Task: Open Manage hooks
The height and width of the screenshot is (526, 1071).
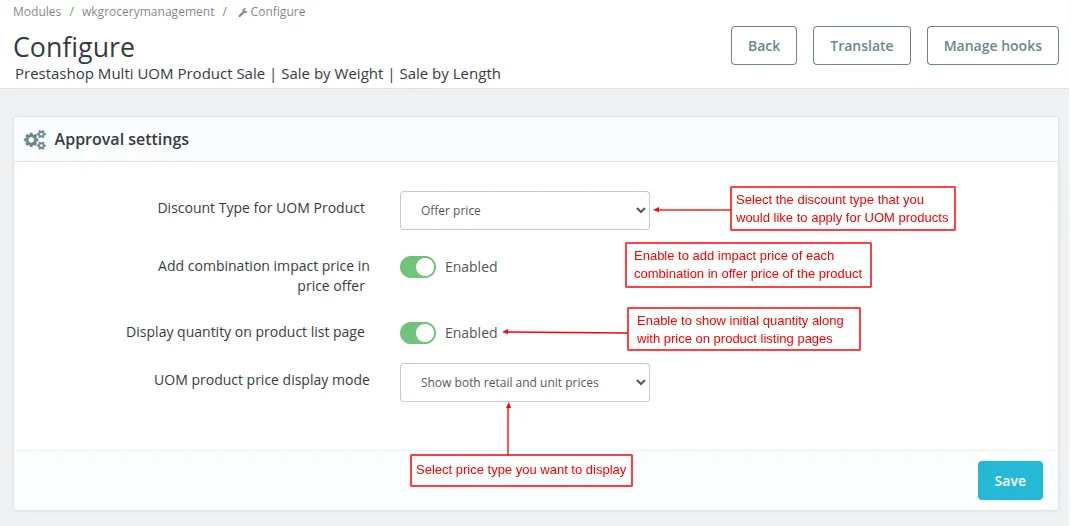Action: 992,46
